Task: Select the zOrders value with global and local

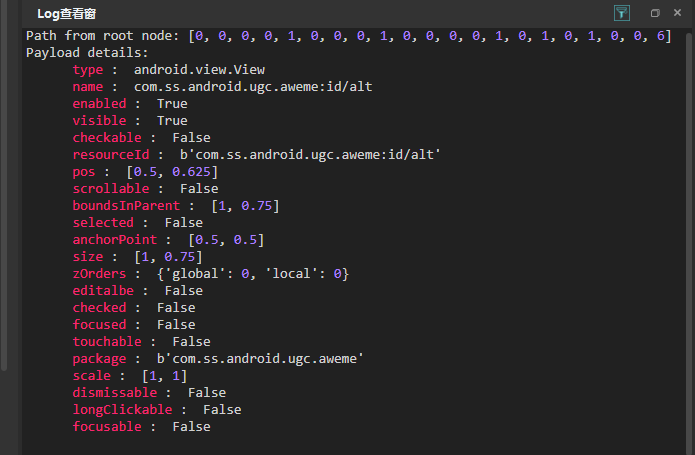Action: pyautogui.click(x=253, y=274)
